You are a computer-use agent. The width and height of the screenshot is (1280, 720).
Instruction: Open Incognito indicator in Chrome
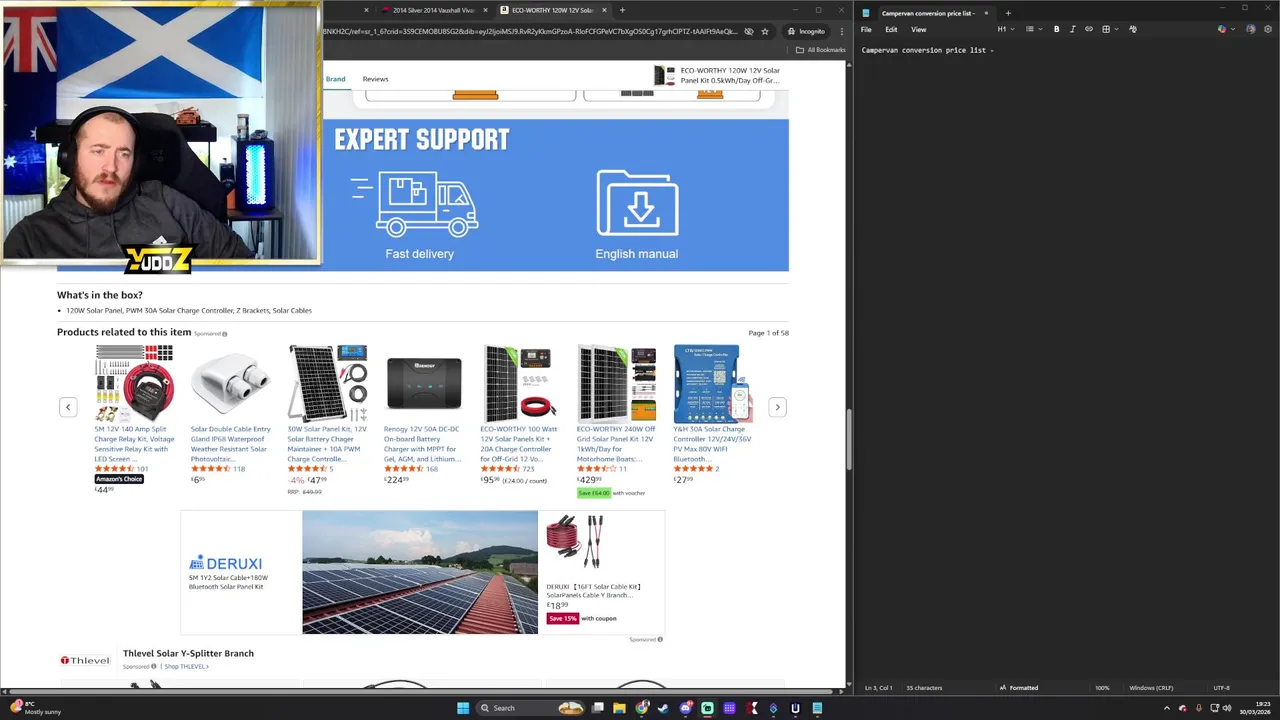pos(805,31)
